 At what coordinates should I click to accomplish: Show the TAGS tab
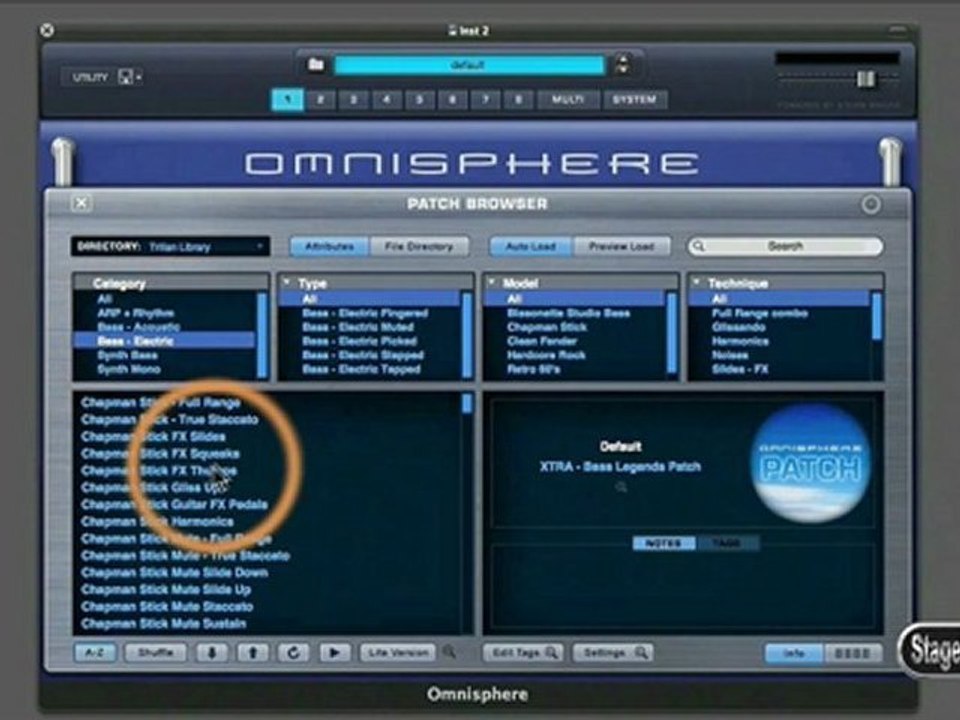point(727,543)
